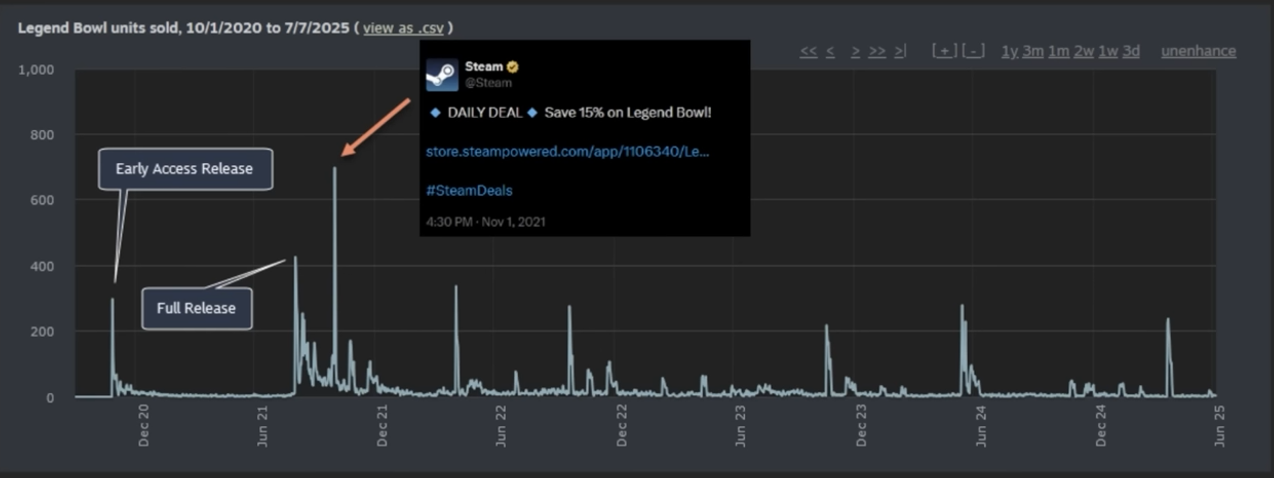Click the 'Dec 21' x-axis label
Image resolution: width=1274 pixels, height=478 pixels.
click(382, 425)
